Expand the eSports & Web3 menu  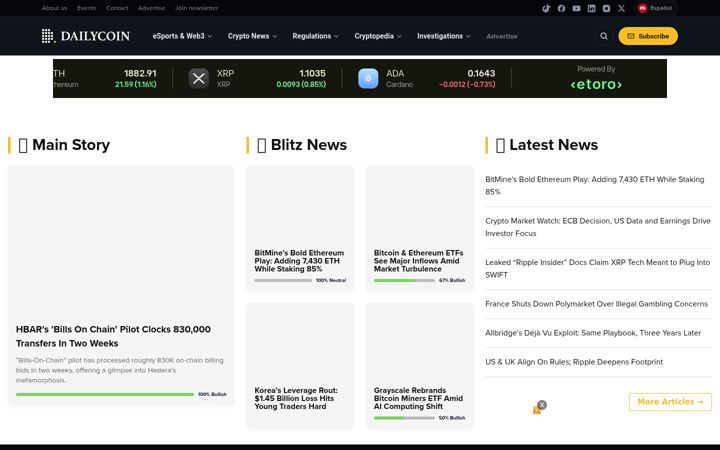coord(182,36)
